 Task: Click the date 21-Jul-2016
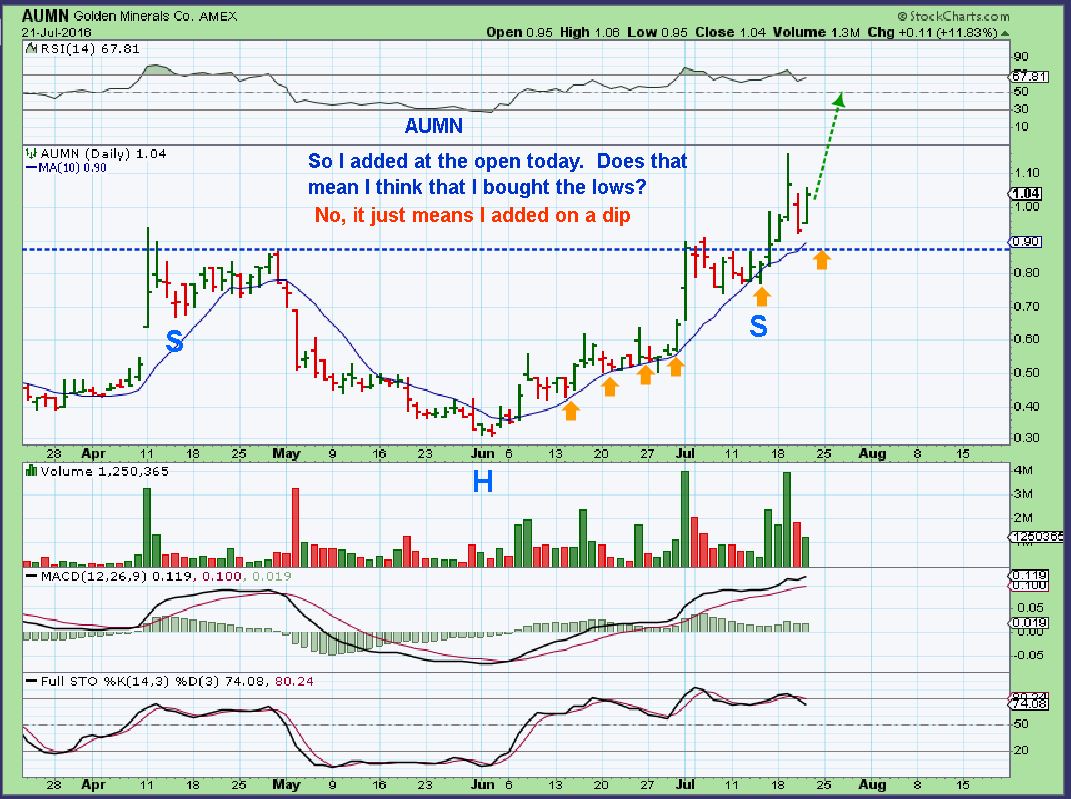click(x=56, y=32)
